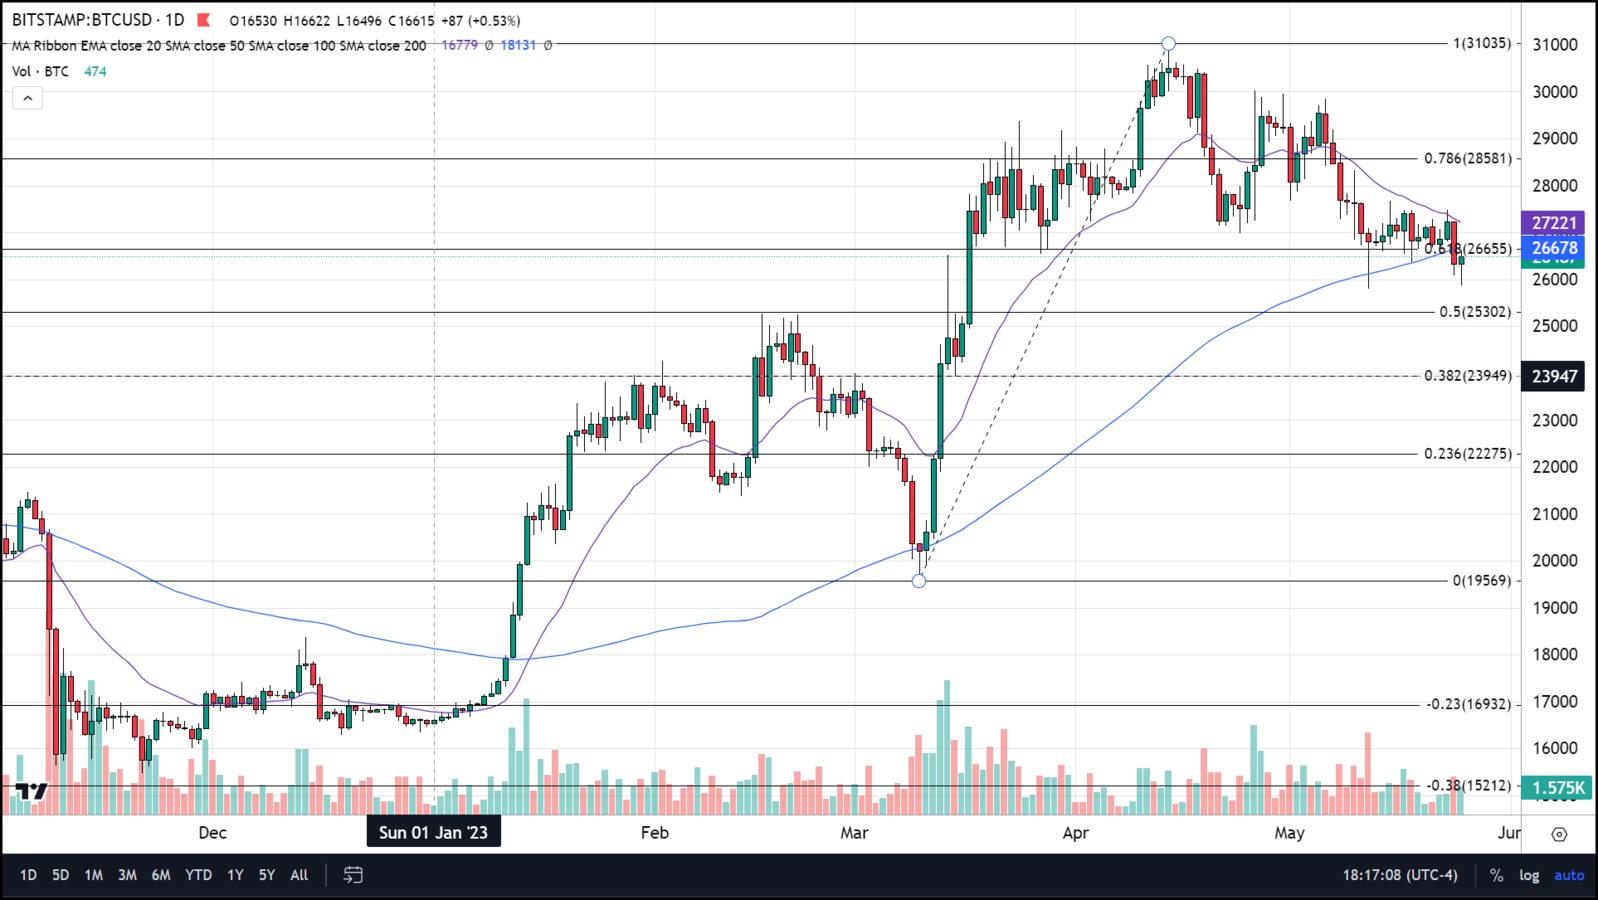Click the 0.5 (25302) Fibonacci level label

[1475, 312]
